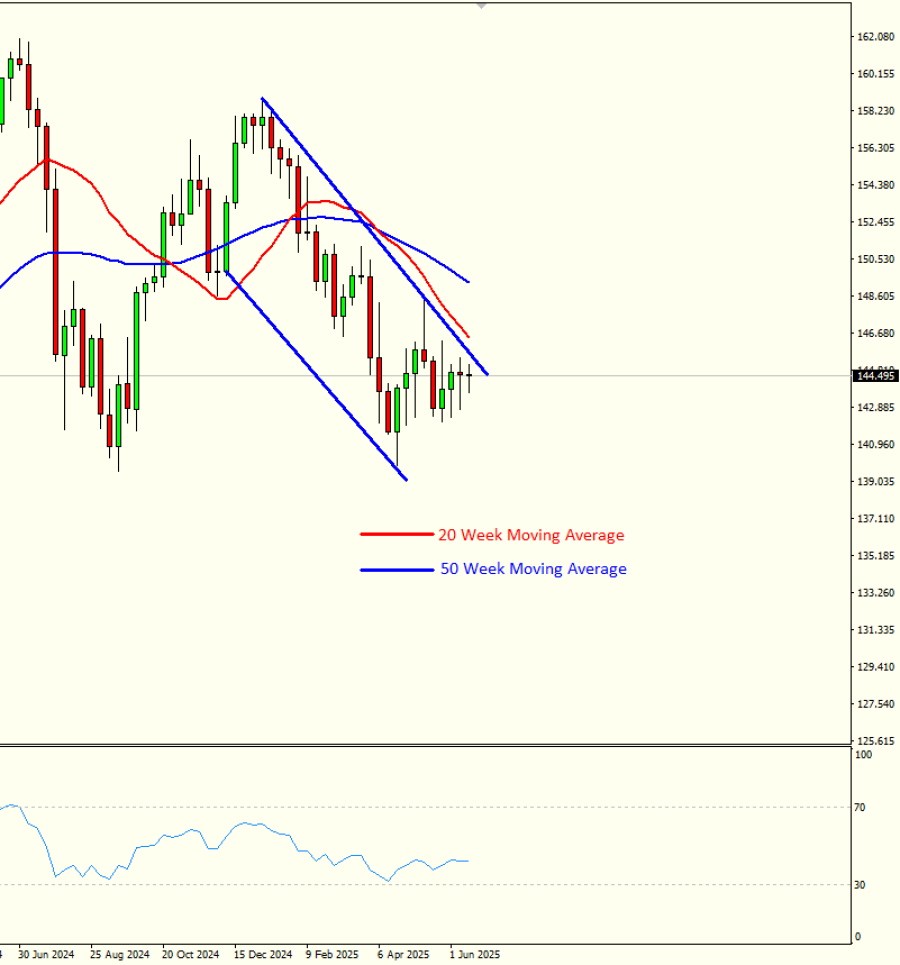Click the current price label 144.495

875,376
